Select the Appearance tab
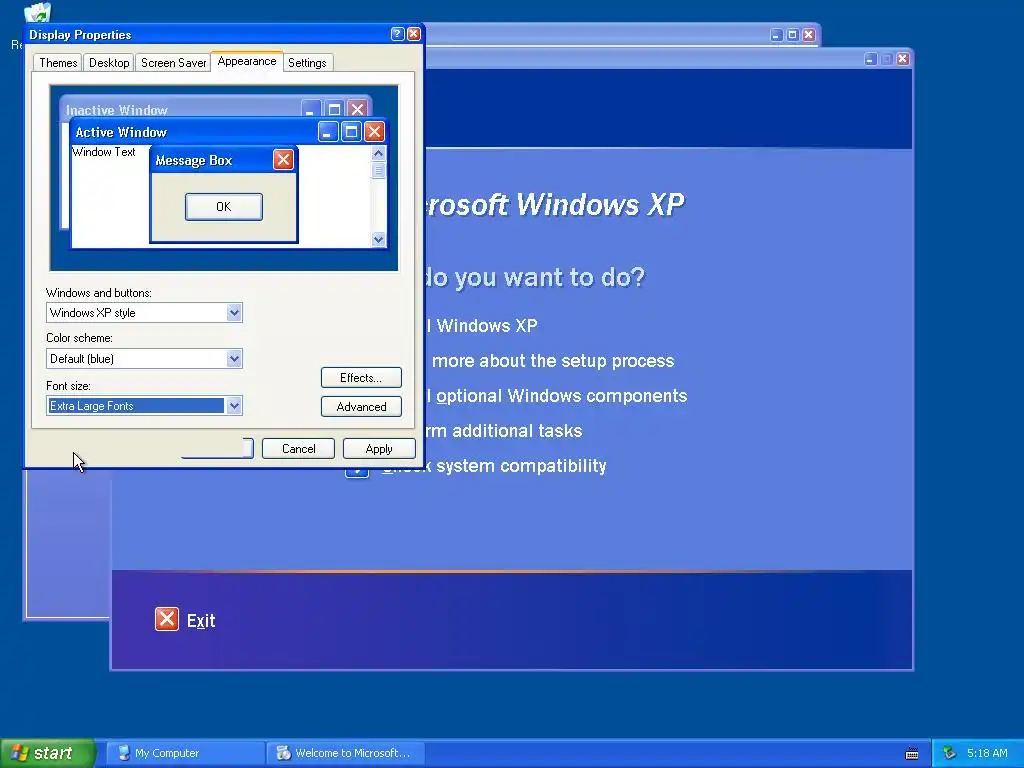 tap(247, 61)
